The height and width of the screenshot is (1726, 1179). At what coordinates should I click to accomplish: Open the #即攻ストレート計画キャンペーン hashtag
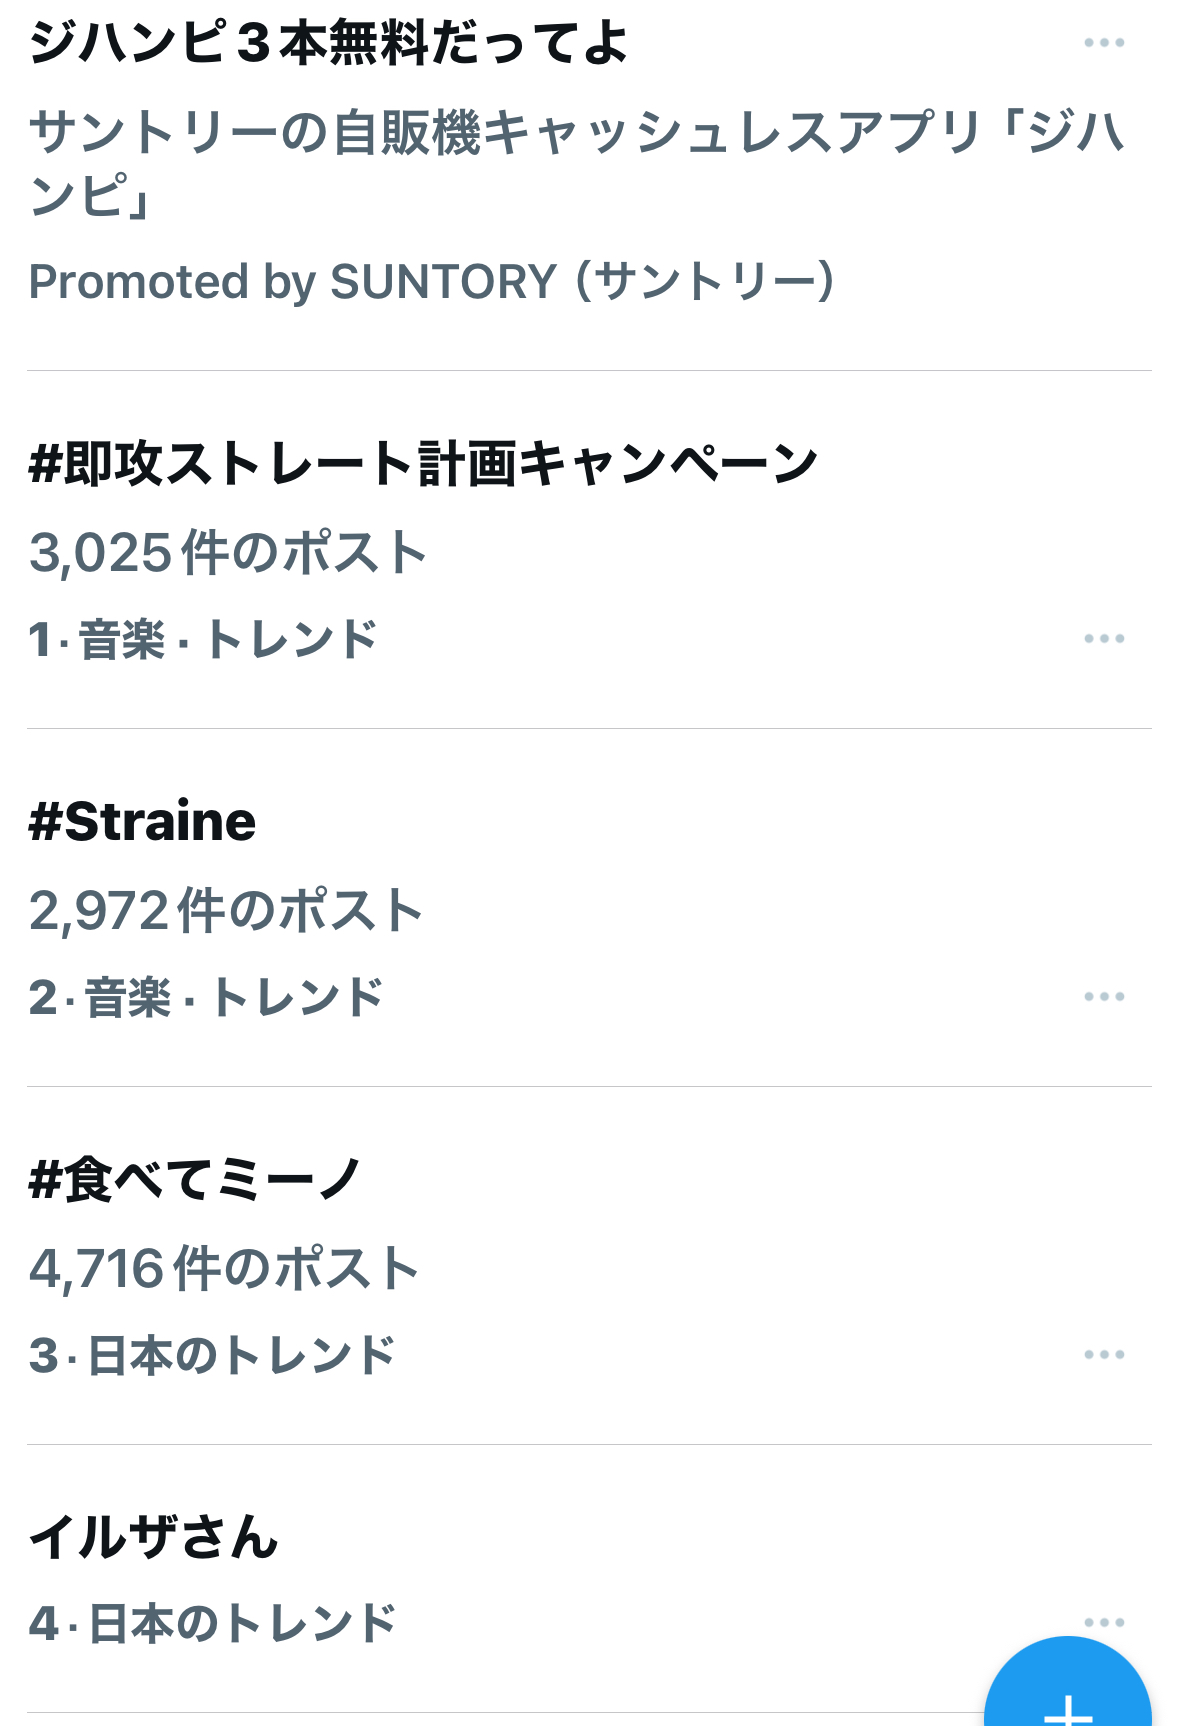[x=423, y=465]
